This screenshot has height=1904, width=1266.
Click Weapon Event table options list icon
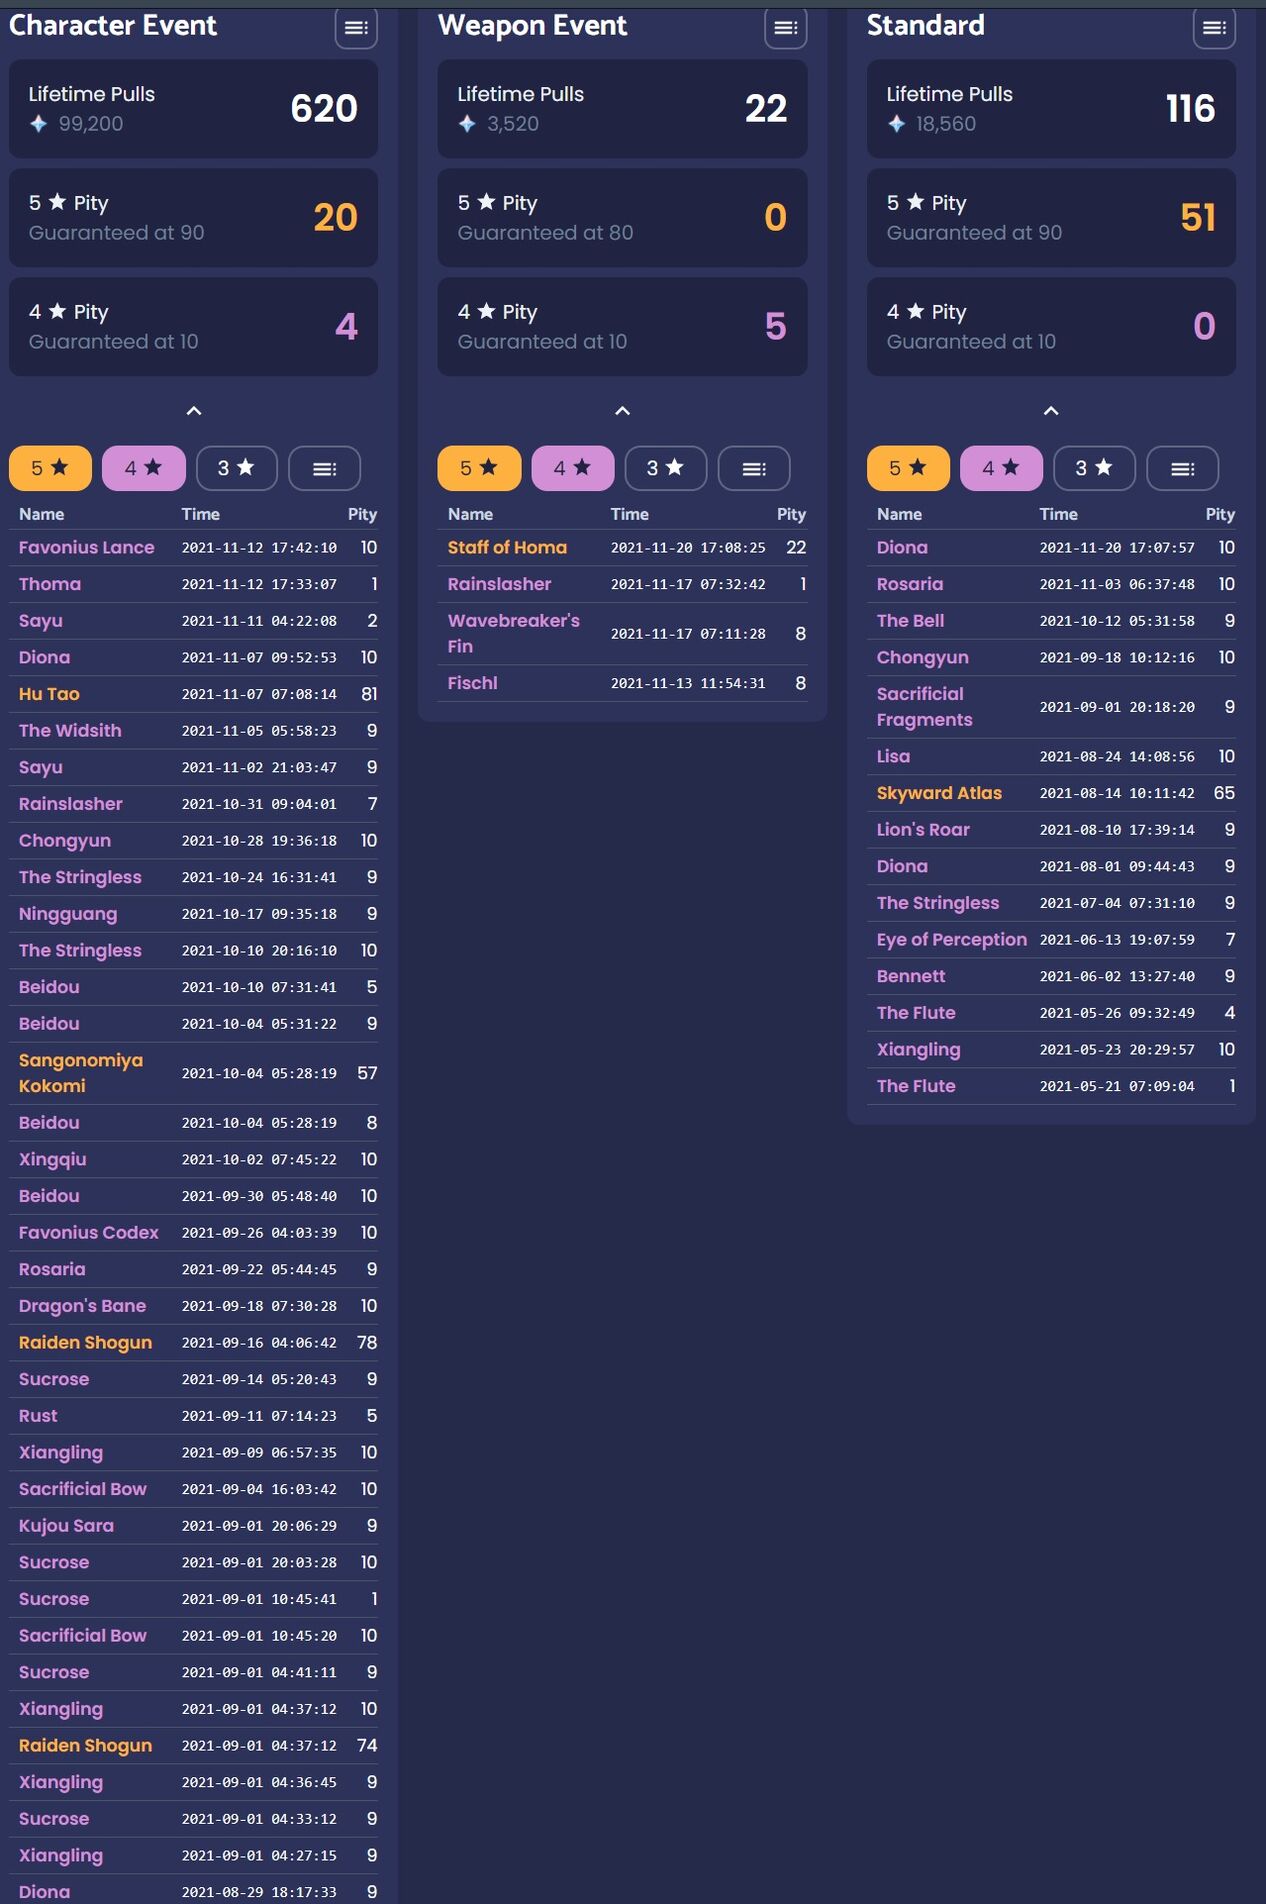(754, 468)
